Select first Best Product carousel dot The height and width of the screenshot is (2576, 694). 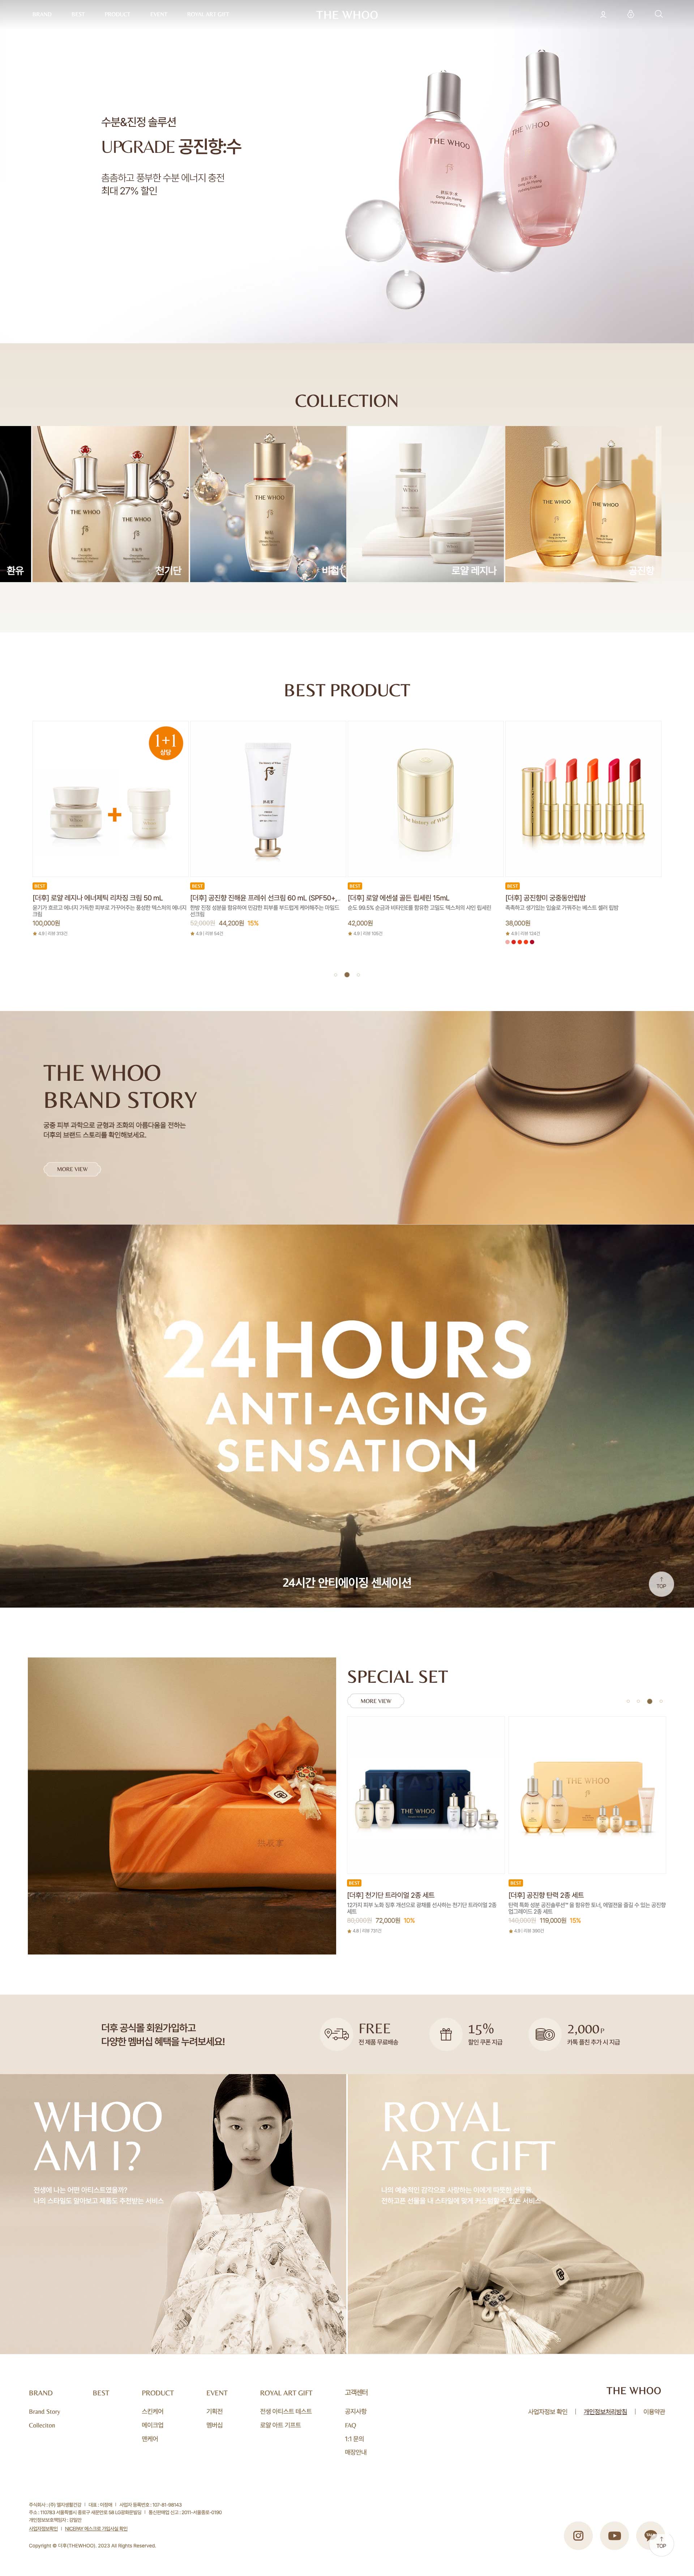(x=336, y=974)
